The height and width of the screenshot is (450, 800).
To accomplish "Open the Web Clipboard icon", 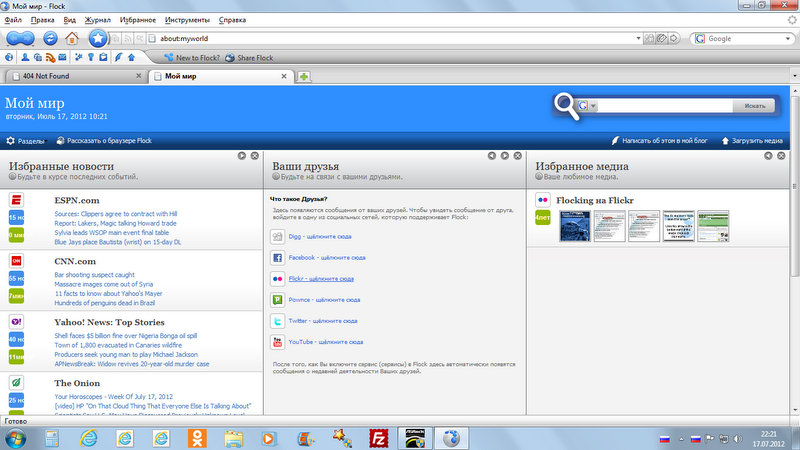I will click(x=103, y=58).
